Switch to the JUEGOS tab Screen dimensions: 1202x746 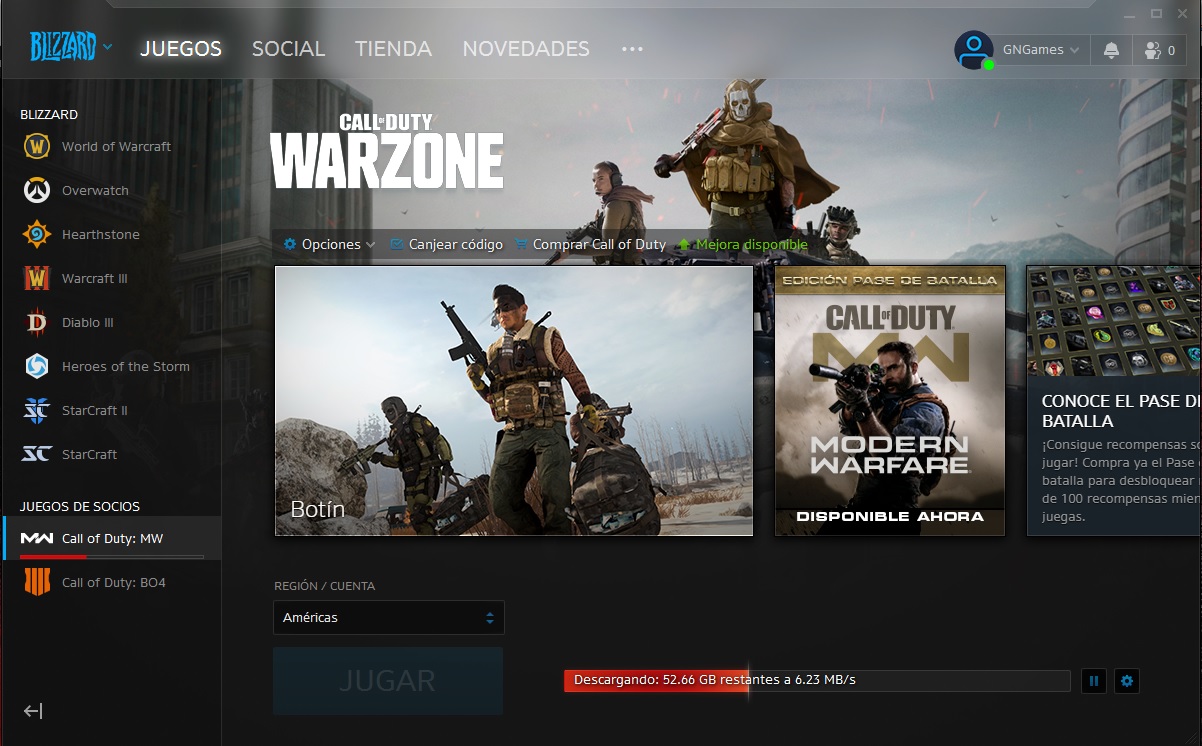click(x=181, y=48)
